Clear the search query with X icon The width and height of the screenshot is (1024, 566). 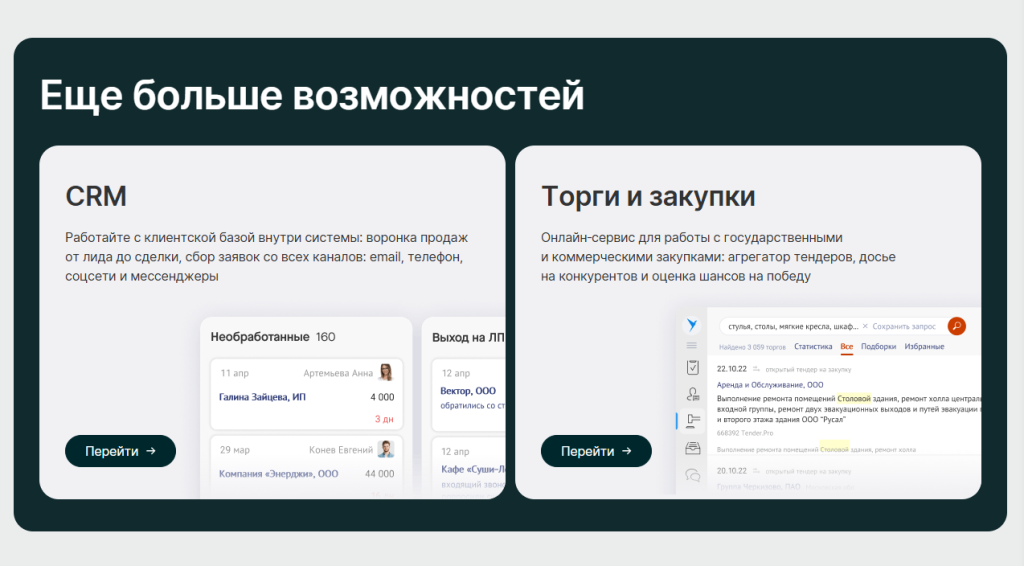[x=865, y=326]
